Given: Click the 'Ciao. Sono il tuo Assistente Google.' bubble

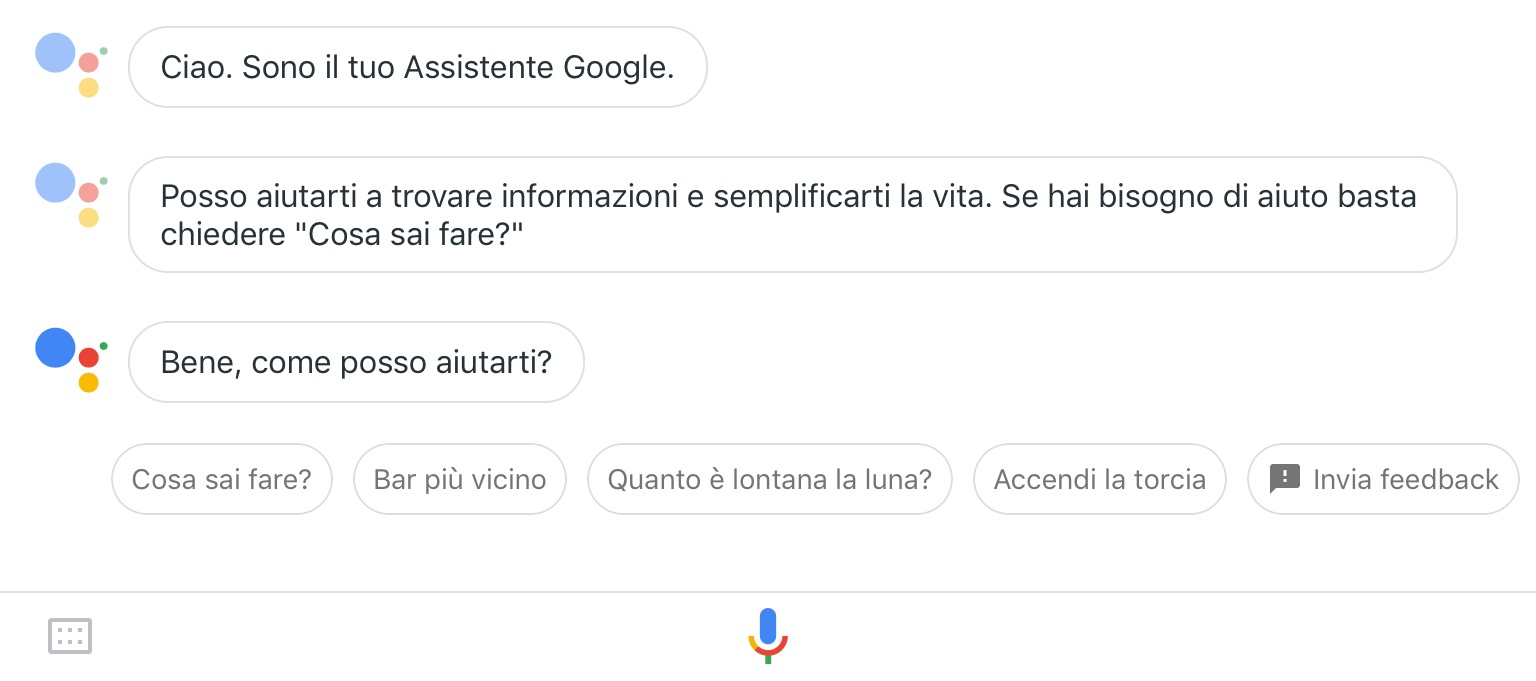Looking at the screenshot, I should [418, 67].
